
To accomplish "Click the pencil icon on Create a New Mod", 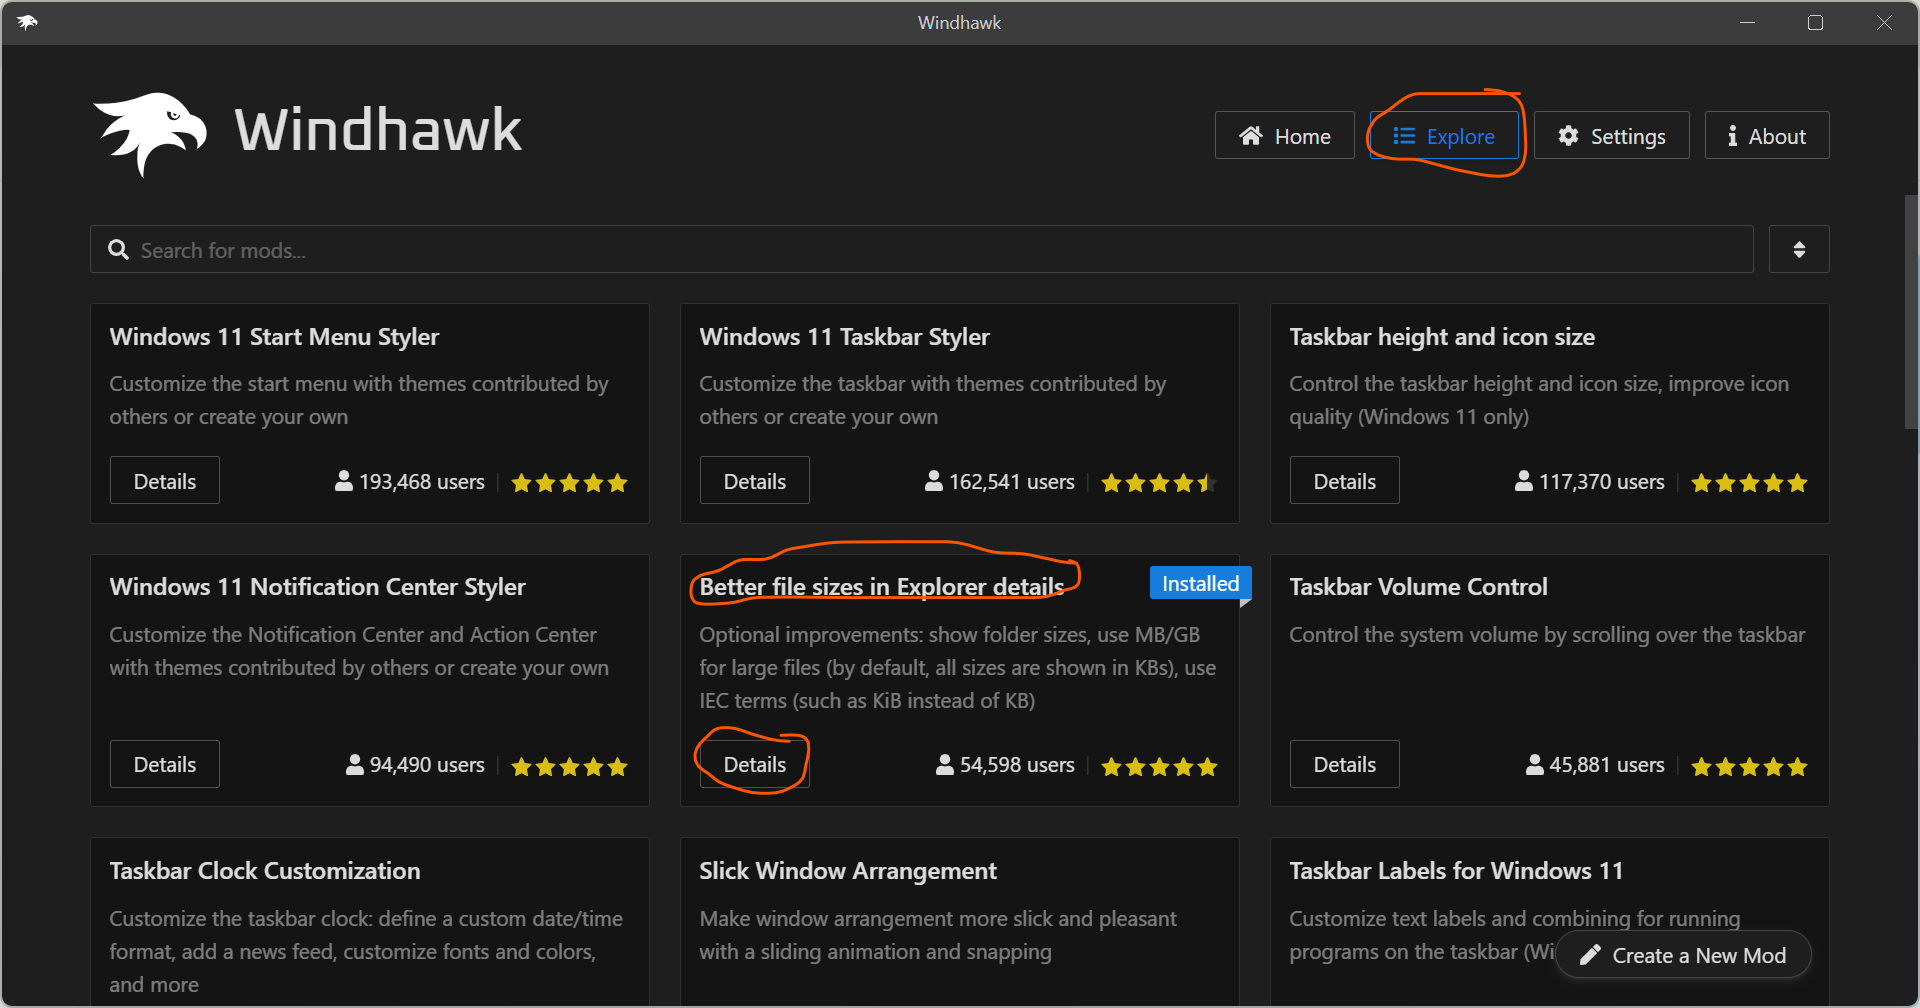I will 1590,955.
